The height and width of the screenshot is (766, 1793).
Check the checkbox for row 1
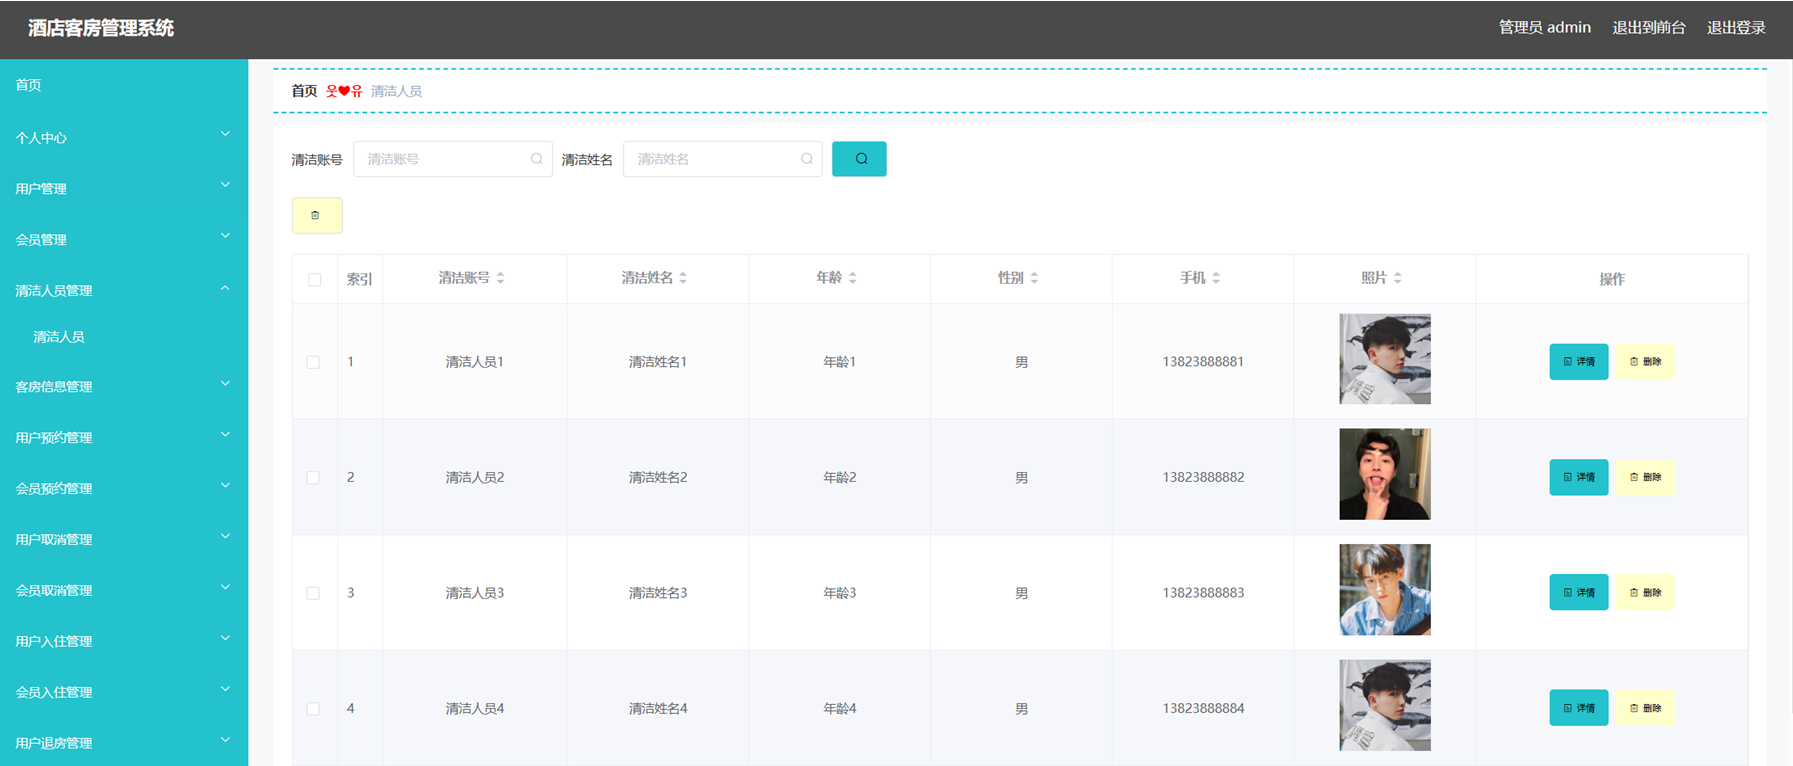pos(313,362)
